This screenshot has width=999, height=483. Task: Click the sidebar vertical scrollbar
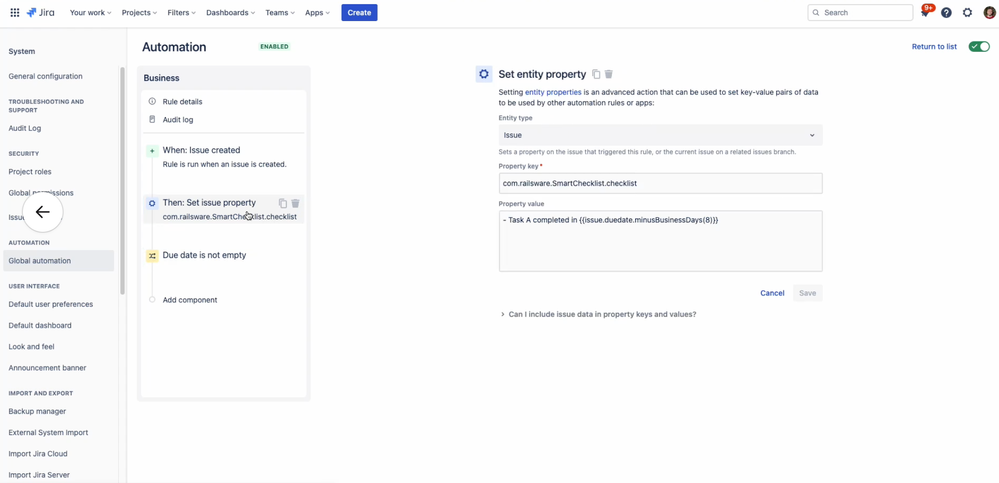[x=122, y=180]
